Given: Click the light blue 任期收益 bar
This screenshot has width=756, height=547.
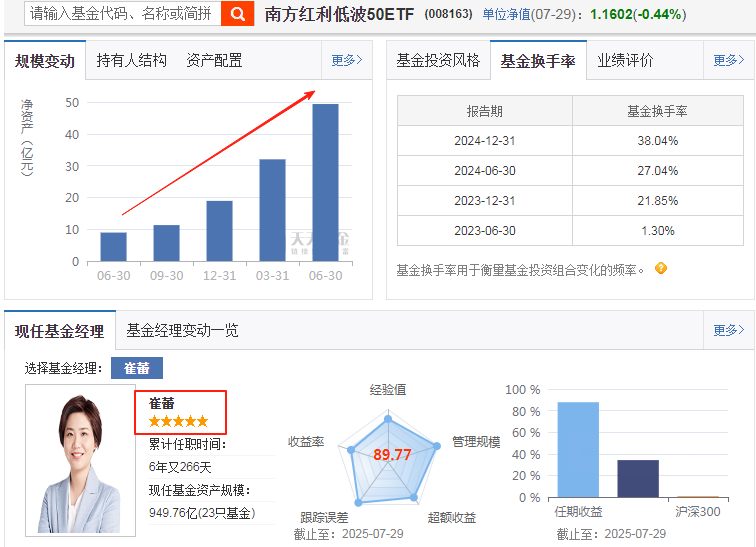Looking at the screenshot, I should tap(578, 450).
